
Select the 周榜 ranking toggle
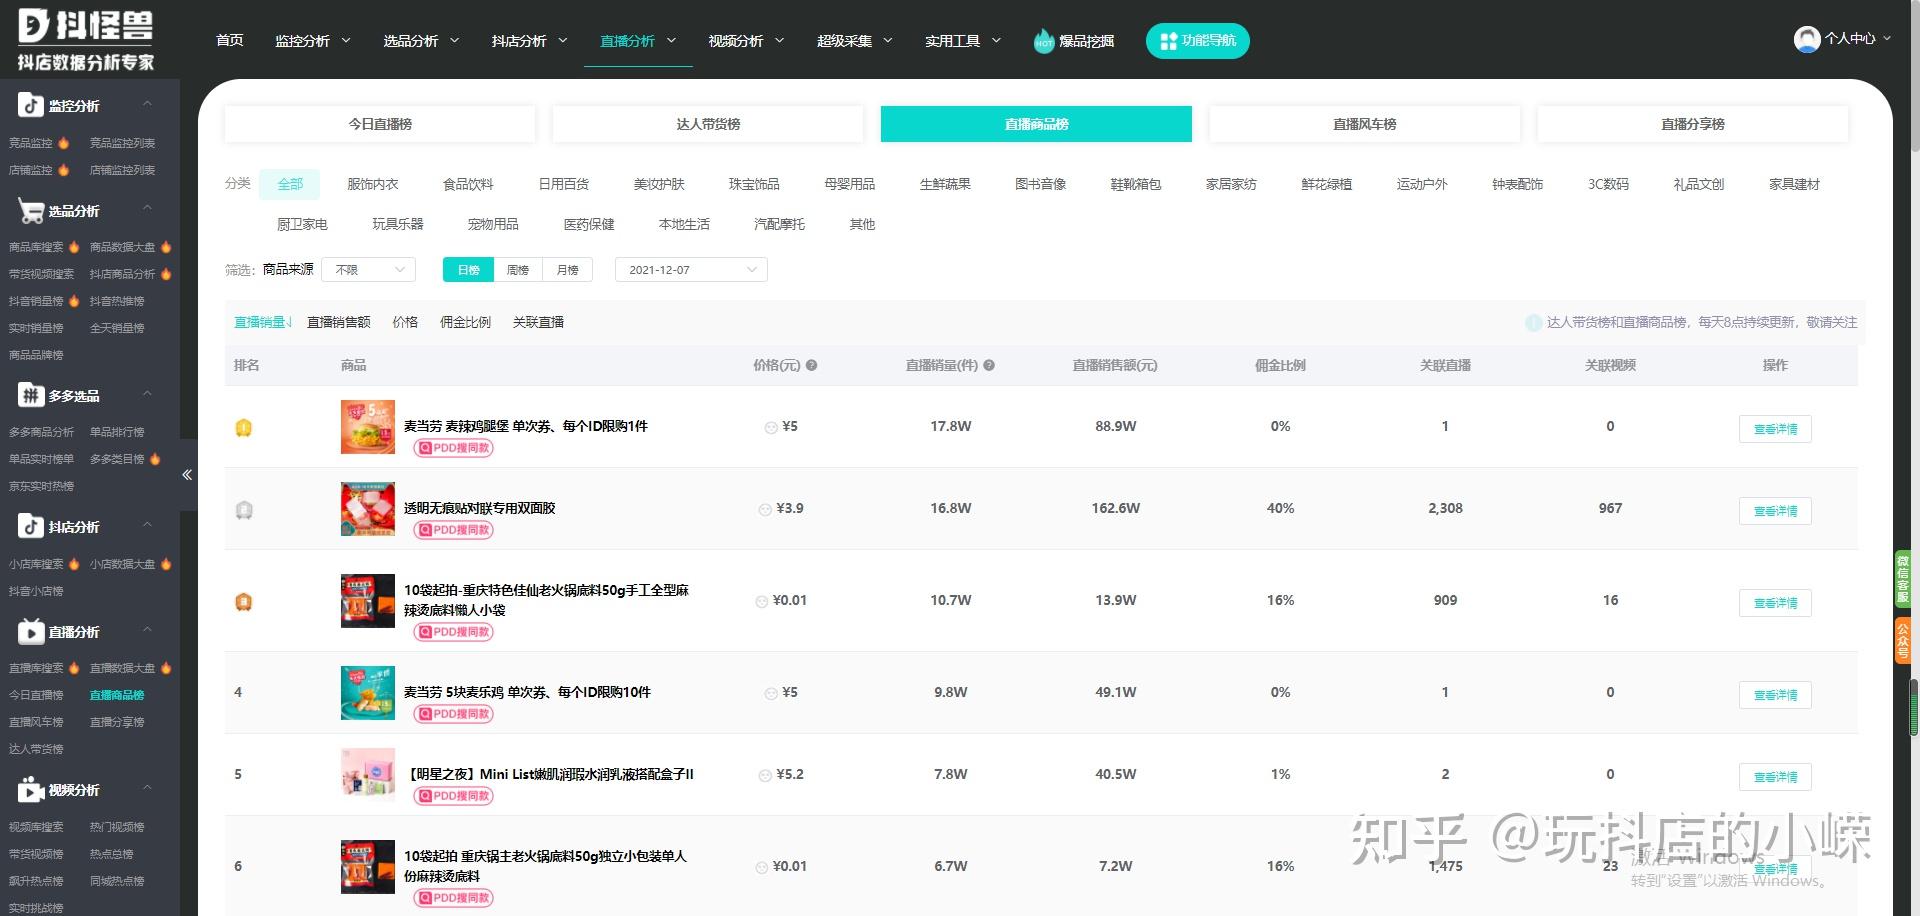pyautogui.click(x=517, y=270)
